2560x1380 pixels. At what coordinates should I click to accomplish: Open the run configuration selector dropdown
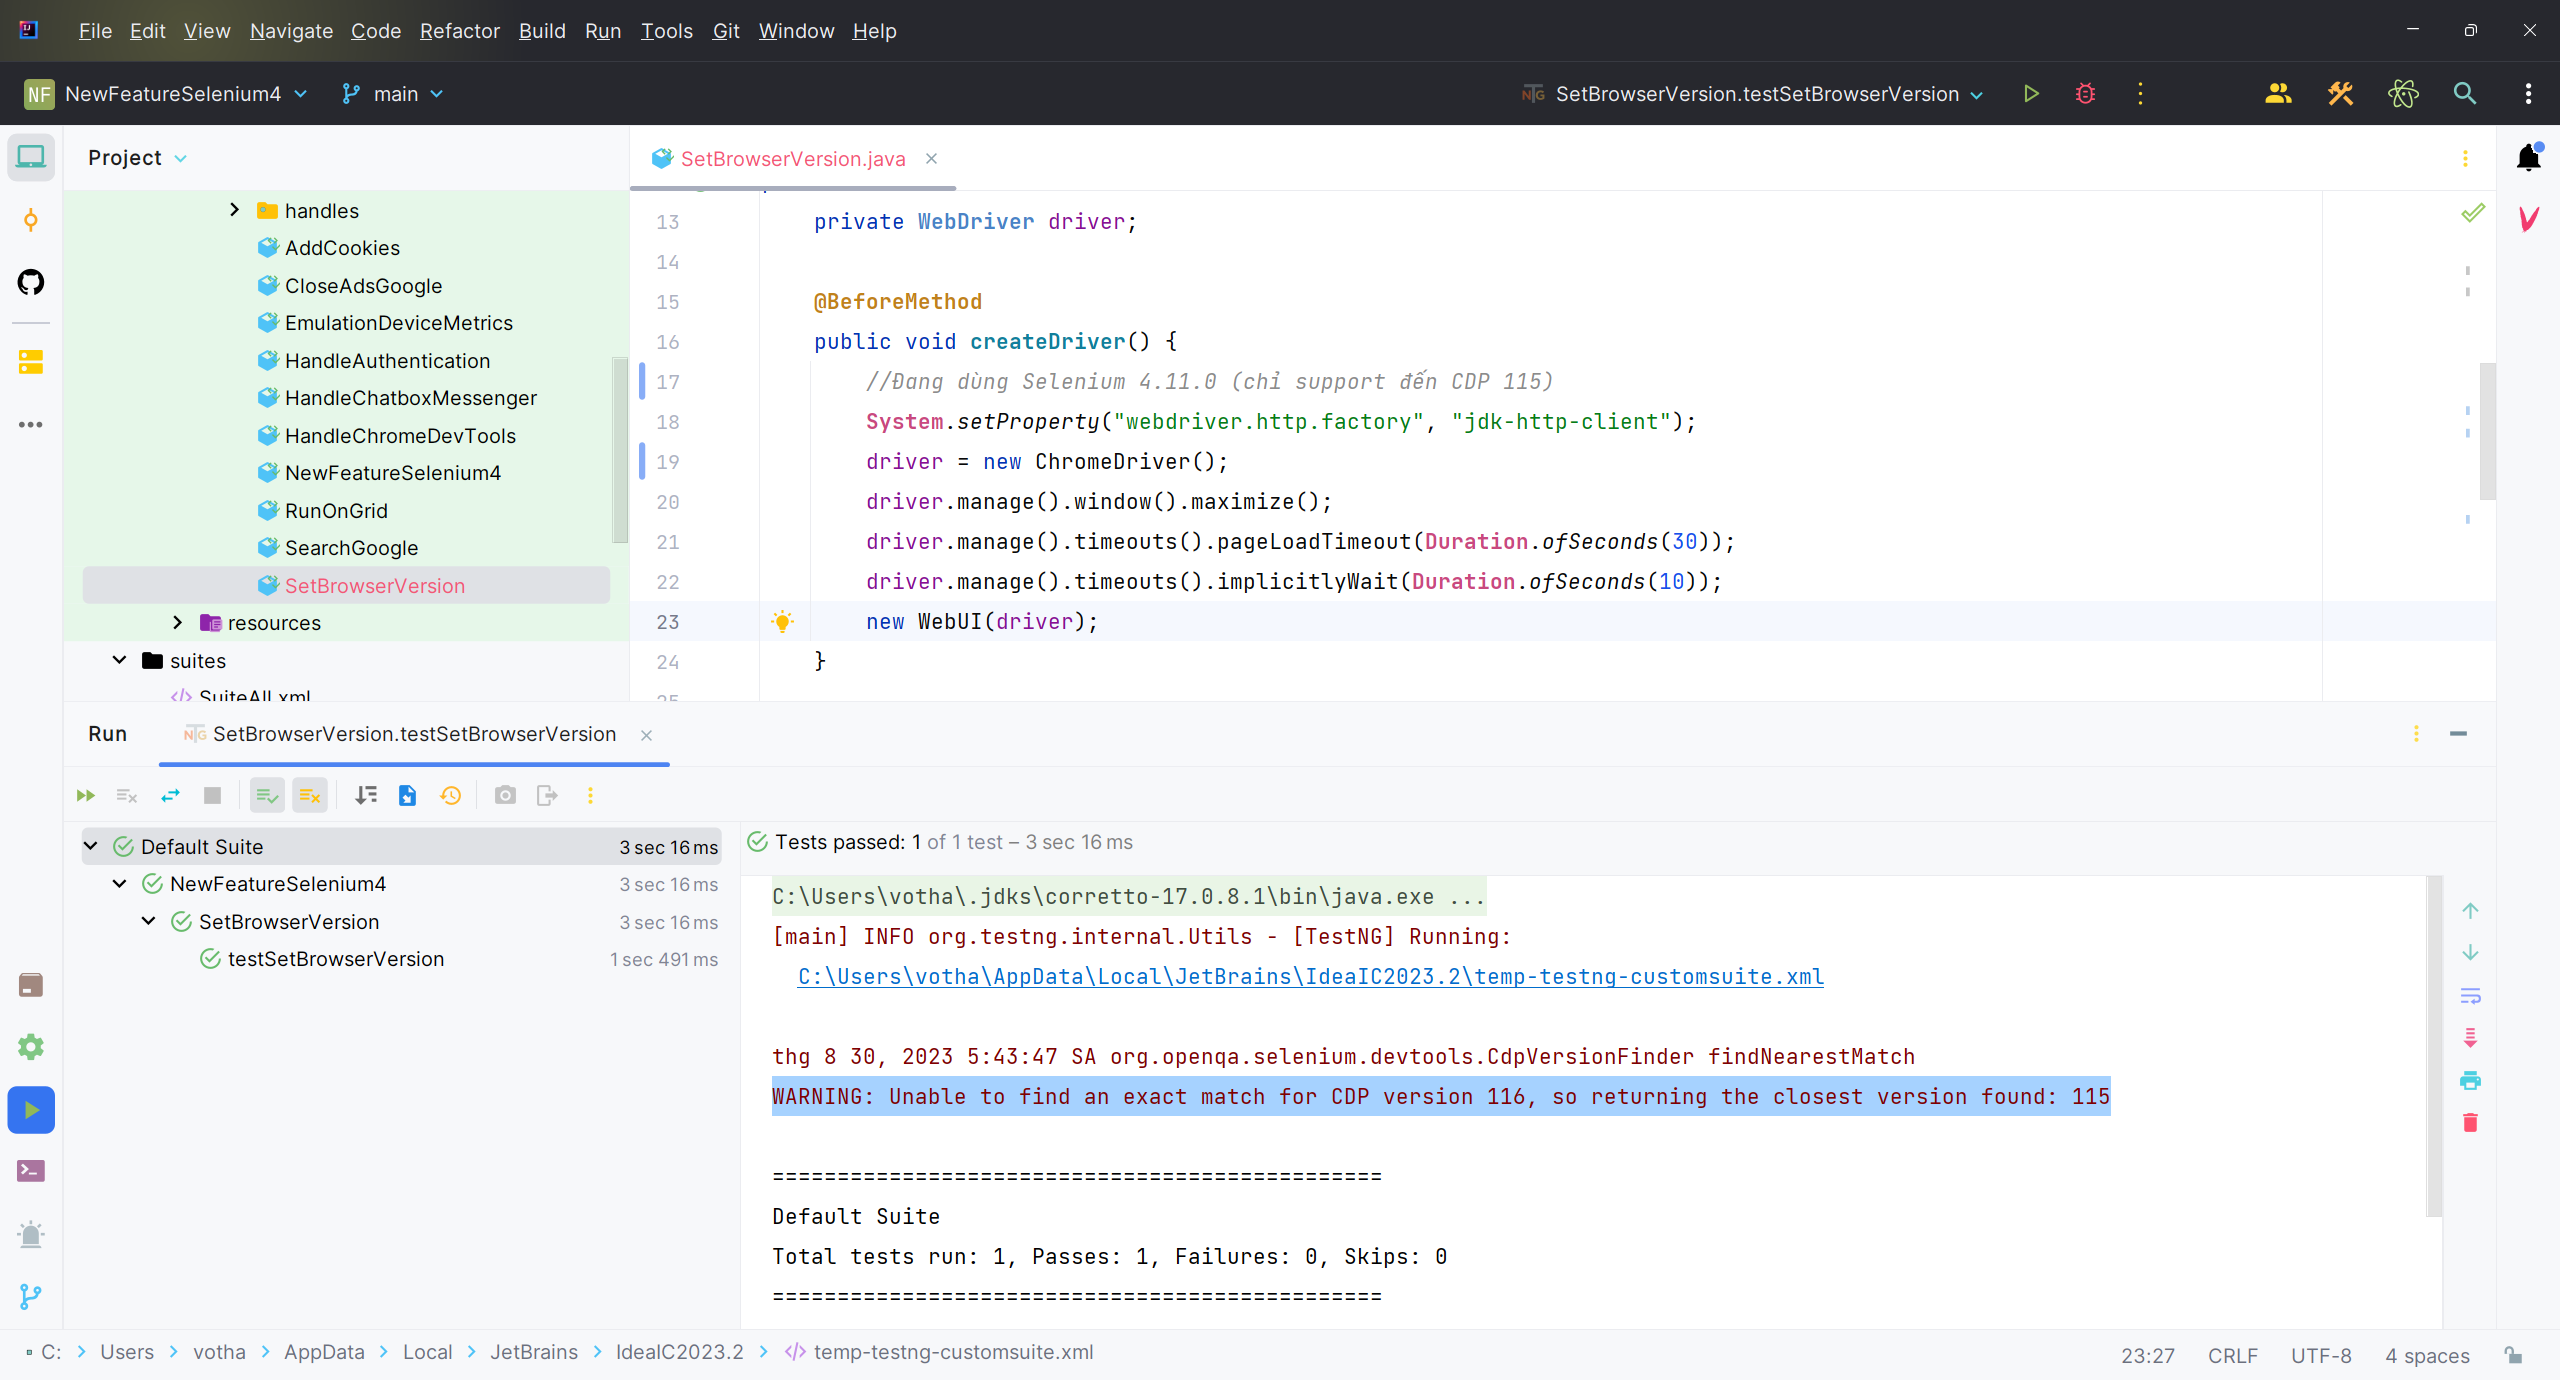point(1752,94)
